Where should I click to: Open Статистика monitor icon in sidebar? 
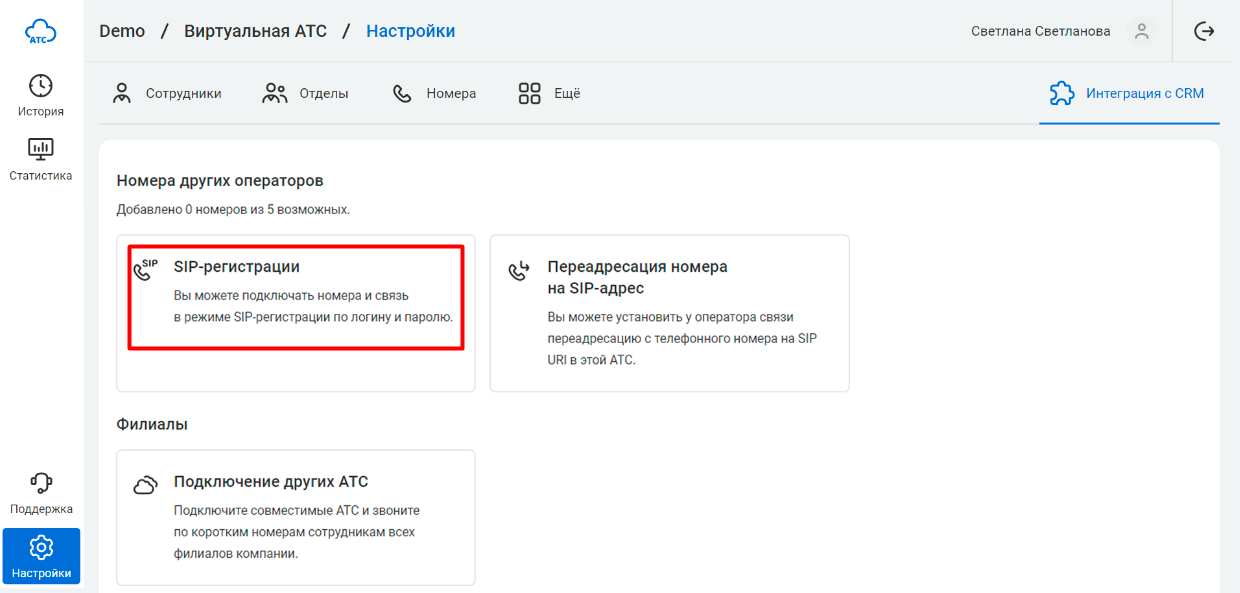click(41, 149)
